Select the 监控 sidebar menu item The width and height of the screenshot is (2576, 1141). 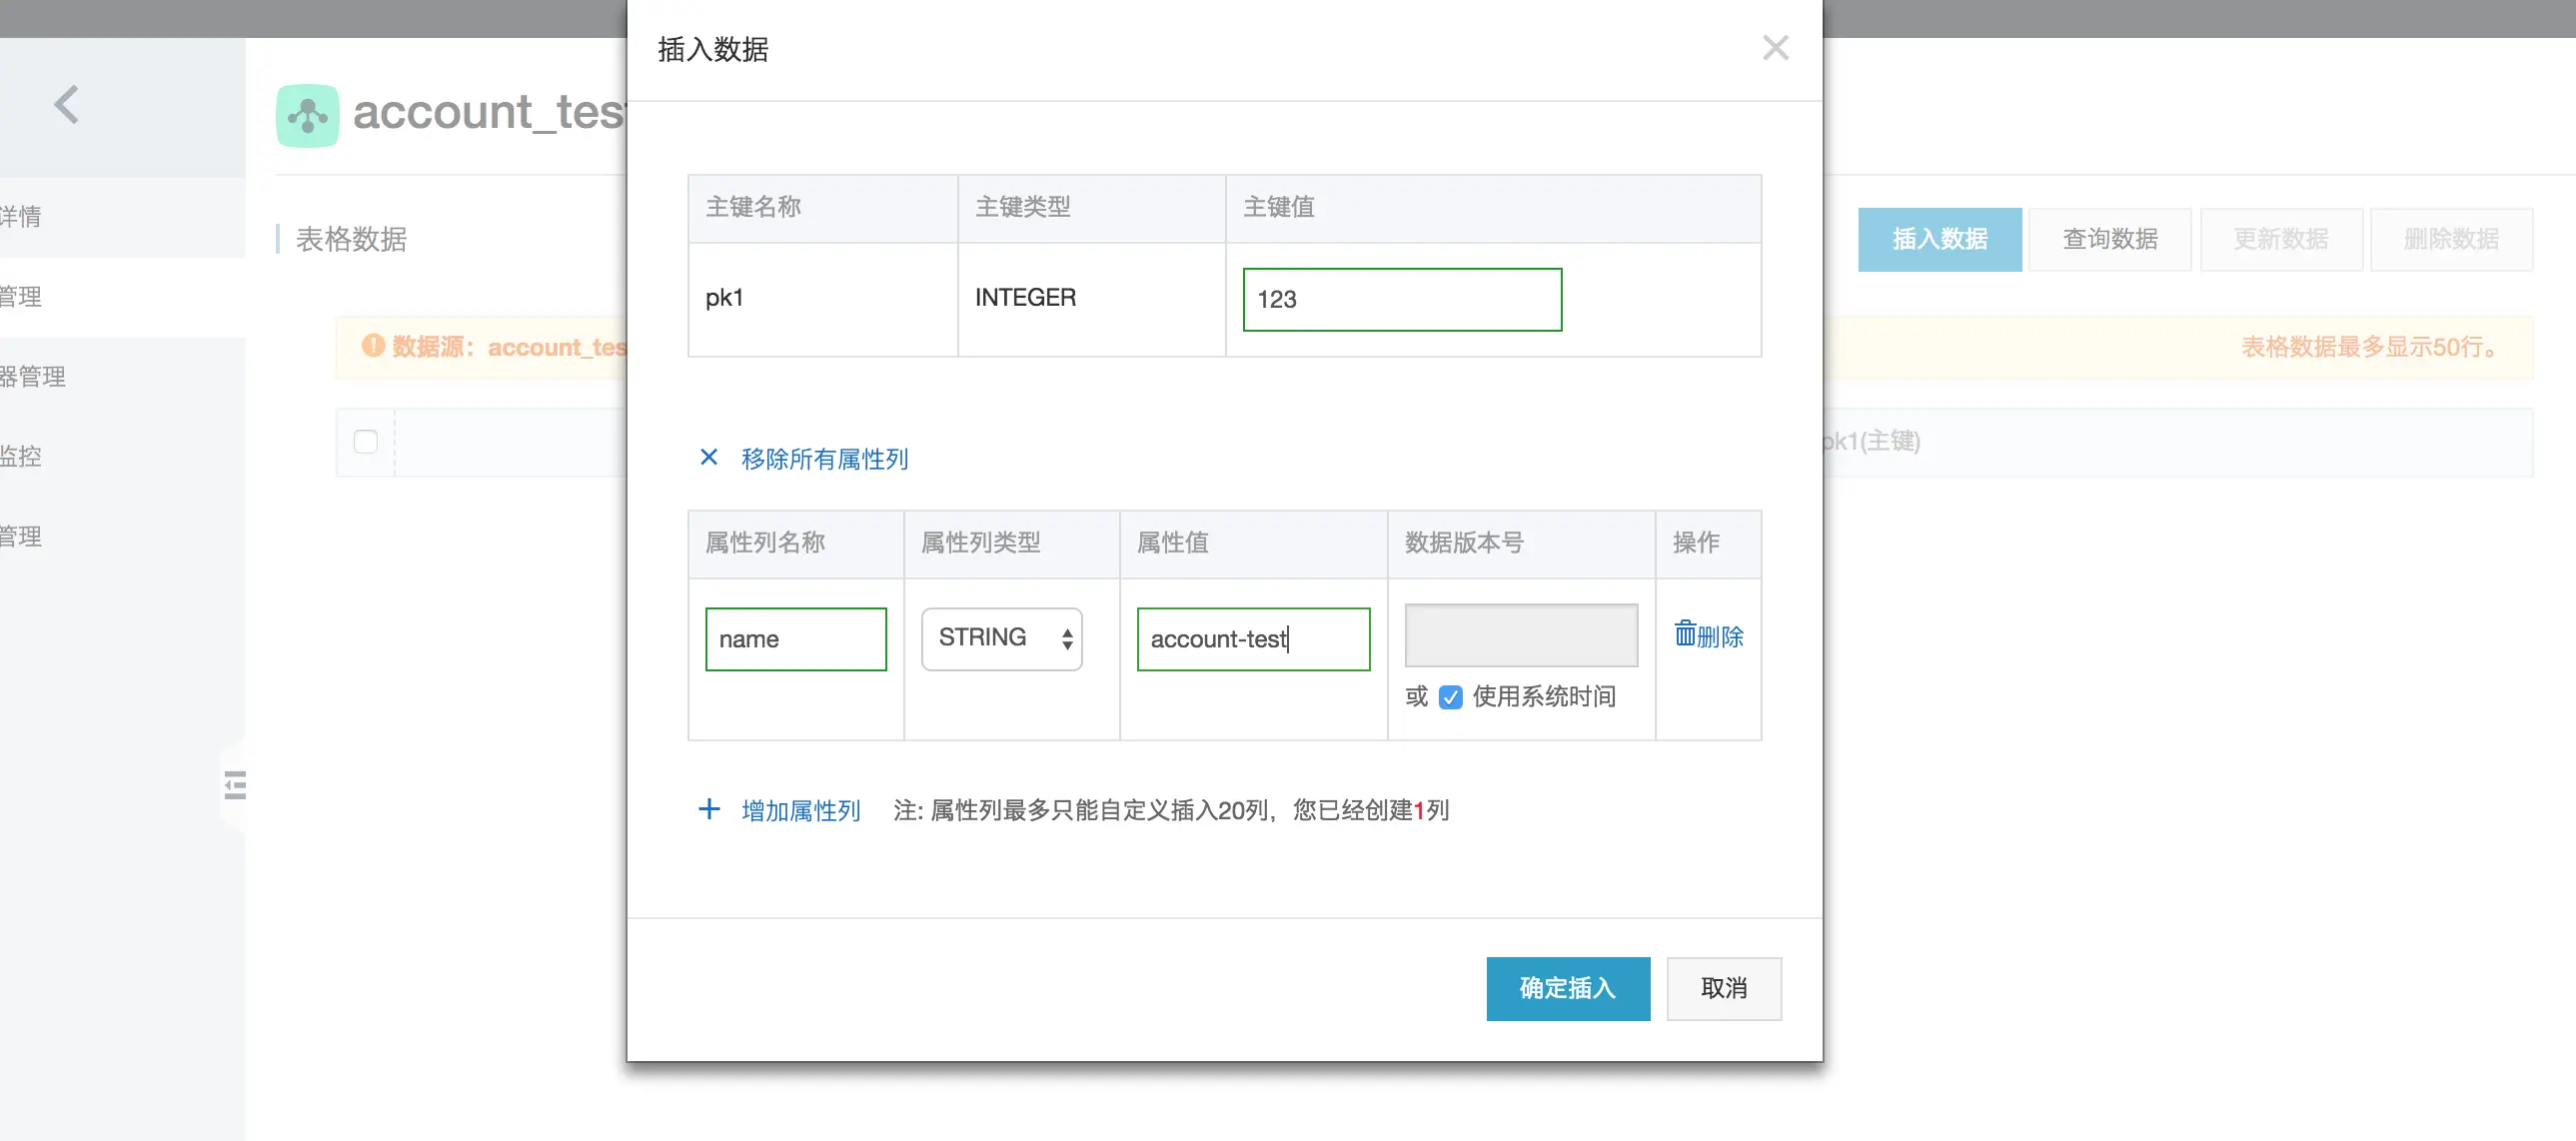click(x=22, y=456)
